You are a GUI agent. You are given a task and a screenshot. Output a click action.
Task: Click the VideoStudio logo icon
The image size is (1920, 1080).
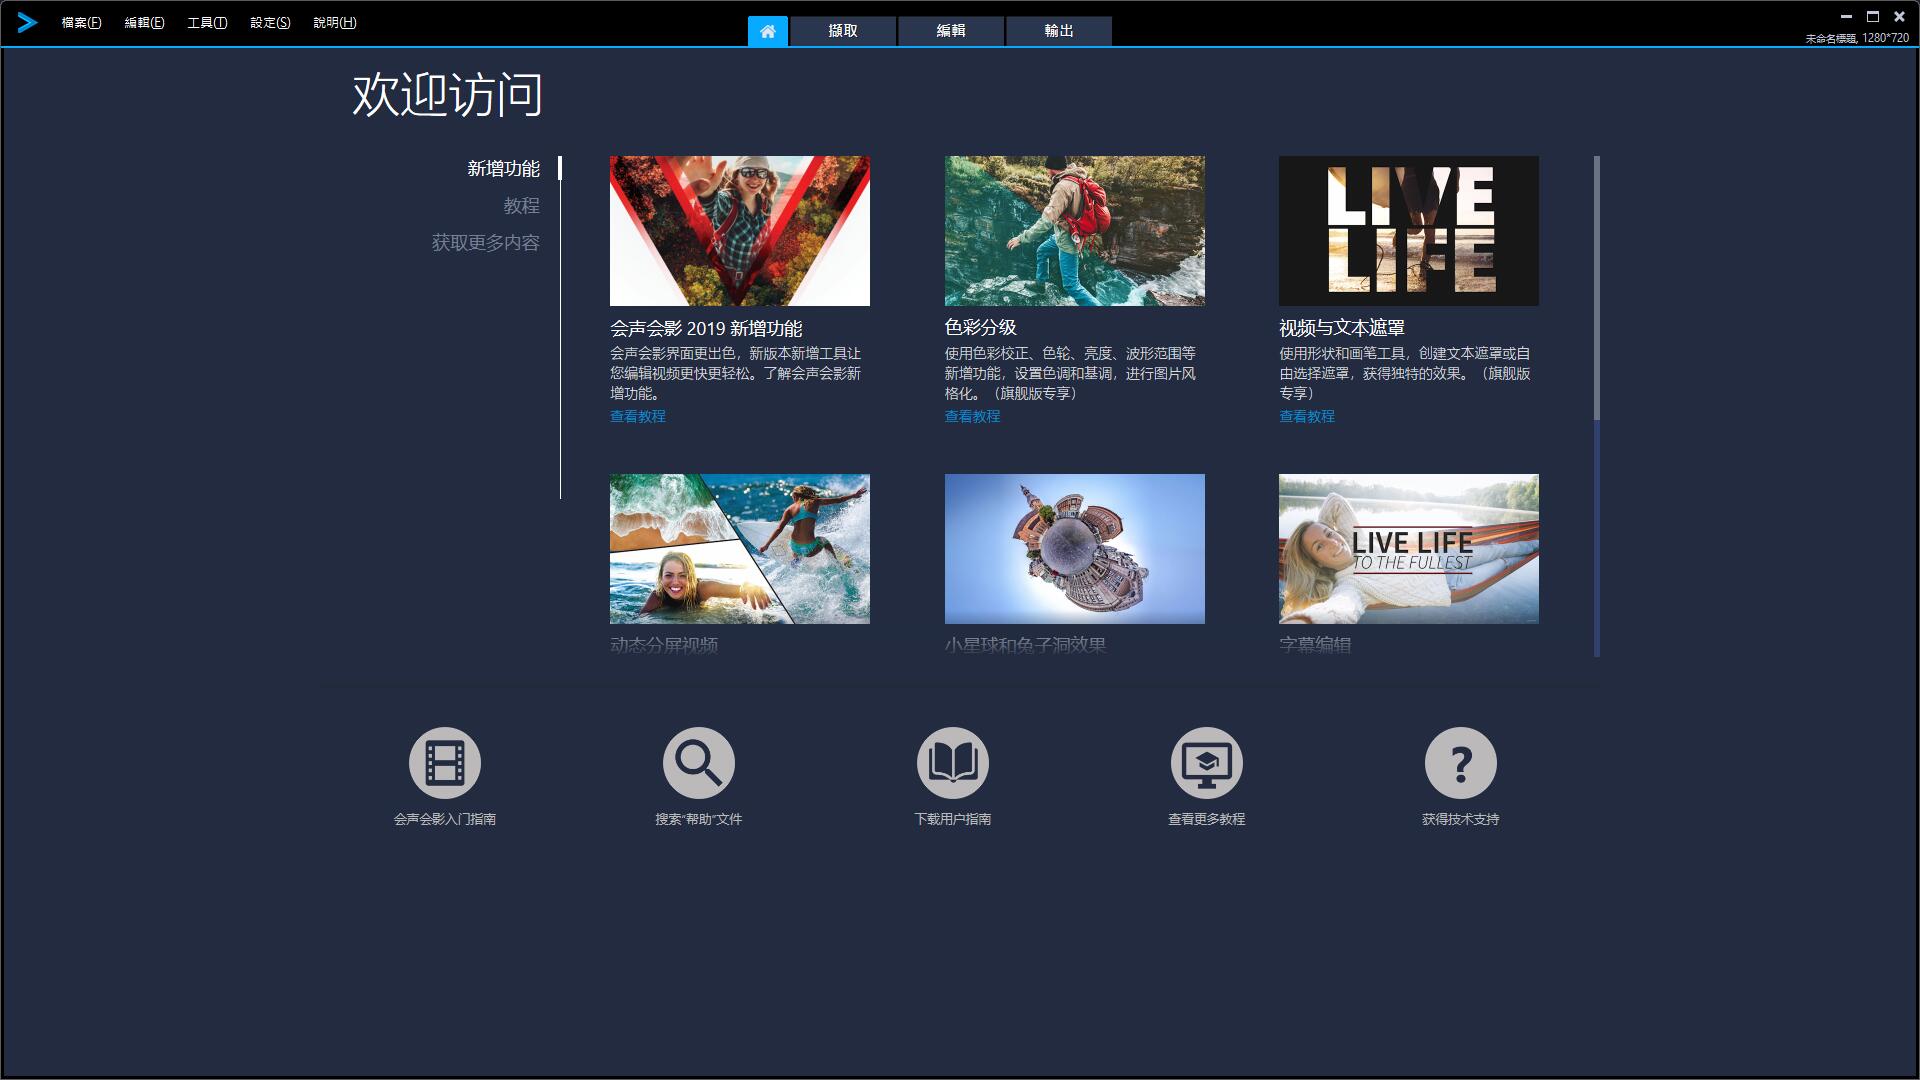(x=27, y=22)
